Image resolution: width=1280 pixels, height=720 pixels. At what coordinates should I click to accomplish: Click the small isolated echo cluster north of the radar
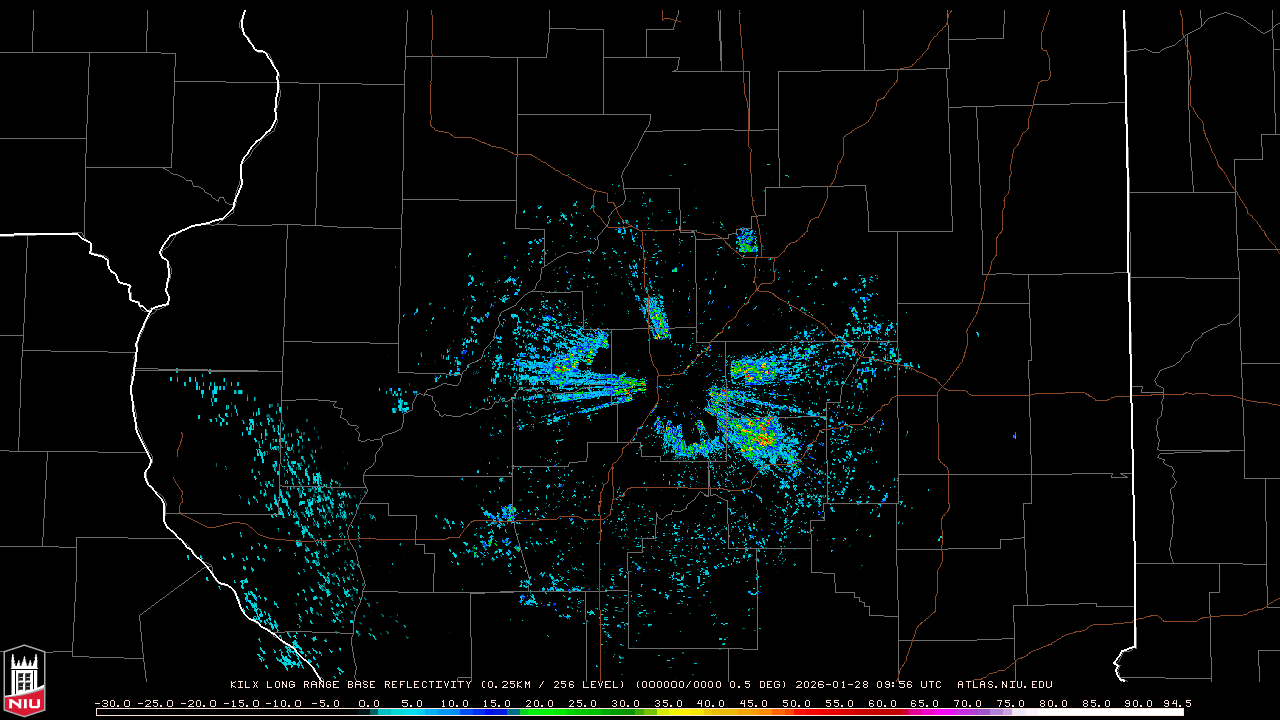746,240
